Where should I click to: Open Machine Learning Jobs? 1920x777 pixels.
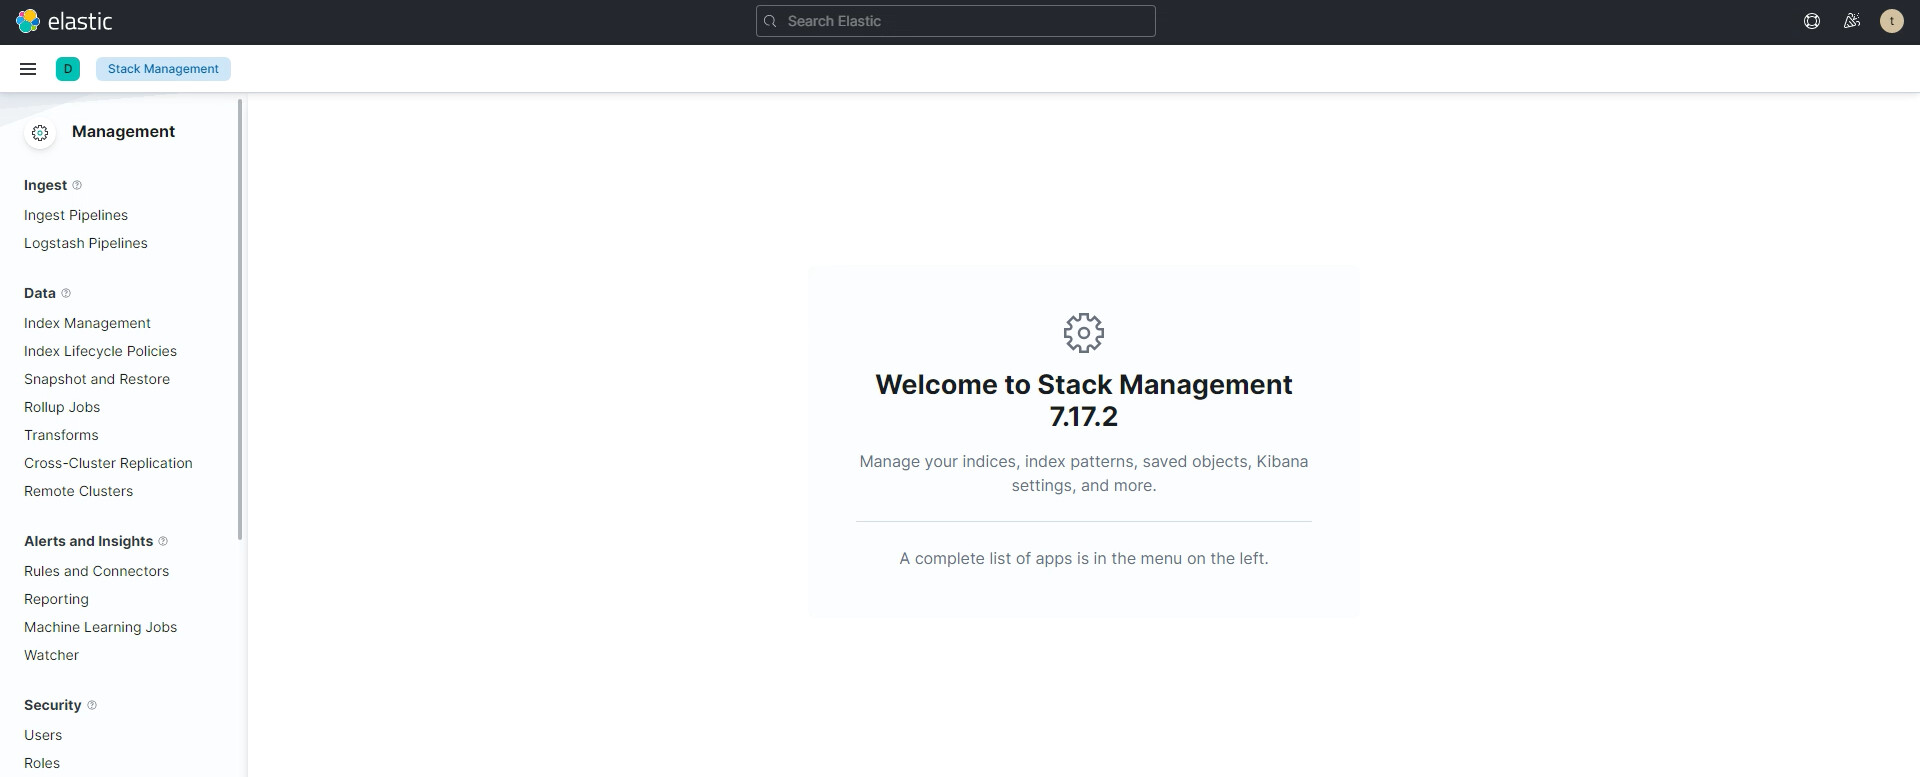[x=100, y=627]
